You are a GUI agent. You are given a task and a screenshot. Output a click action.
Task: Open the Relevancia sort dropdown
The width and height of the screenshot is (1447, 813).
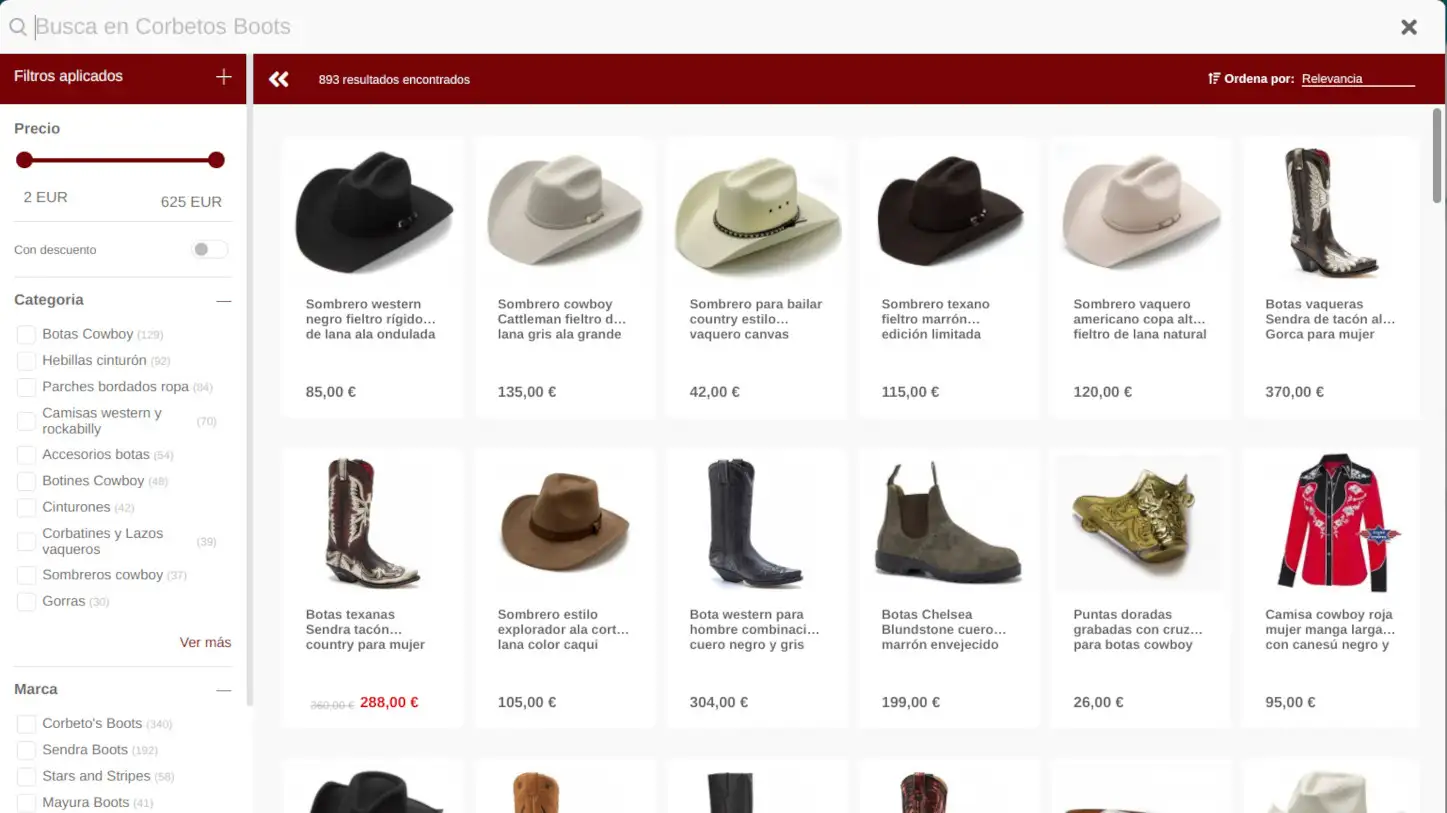point(1358,79)
